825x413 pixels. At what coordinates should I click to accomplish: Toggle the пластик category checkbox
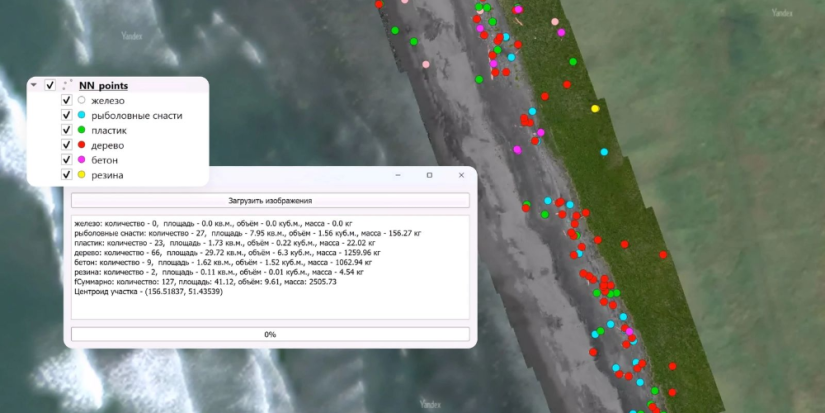[x=66, y=129]
